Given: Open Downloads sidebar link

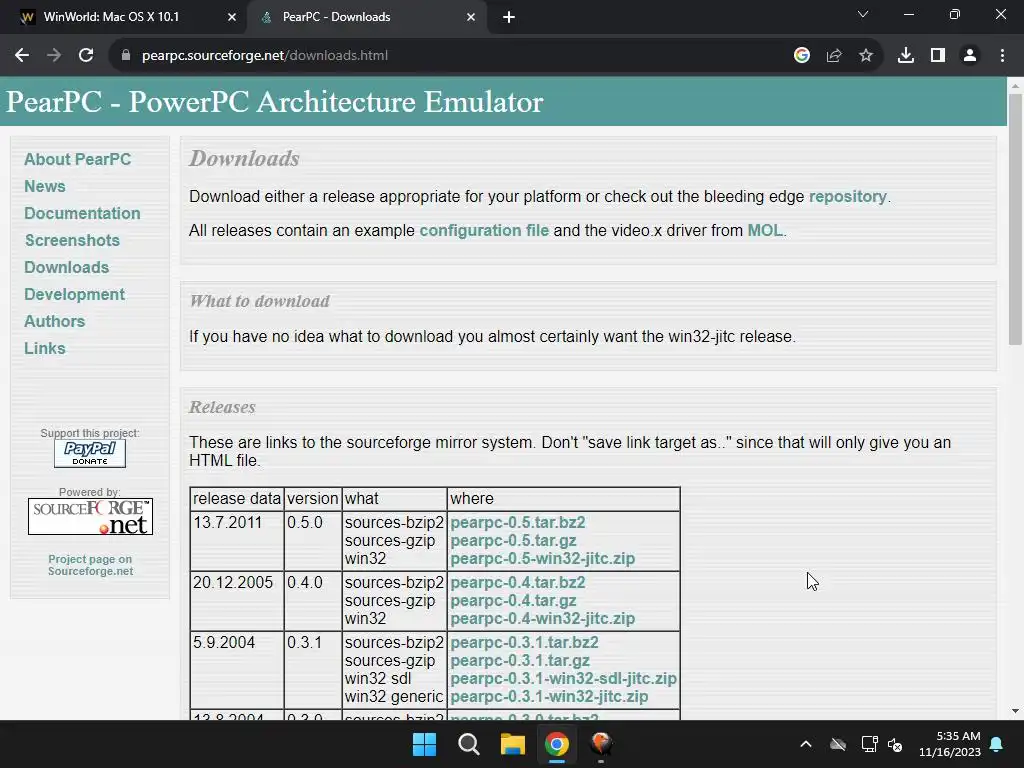Looking at the screenshot, I should pos(67,267).
